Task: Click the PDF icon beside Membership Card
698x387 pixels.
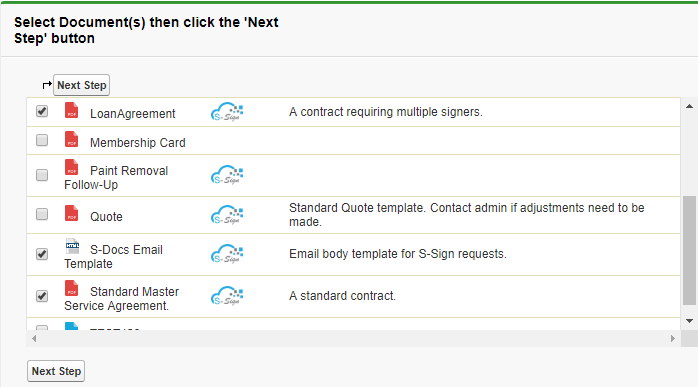Action: pos(71,139)
